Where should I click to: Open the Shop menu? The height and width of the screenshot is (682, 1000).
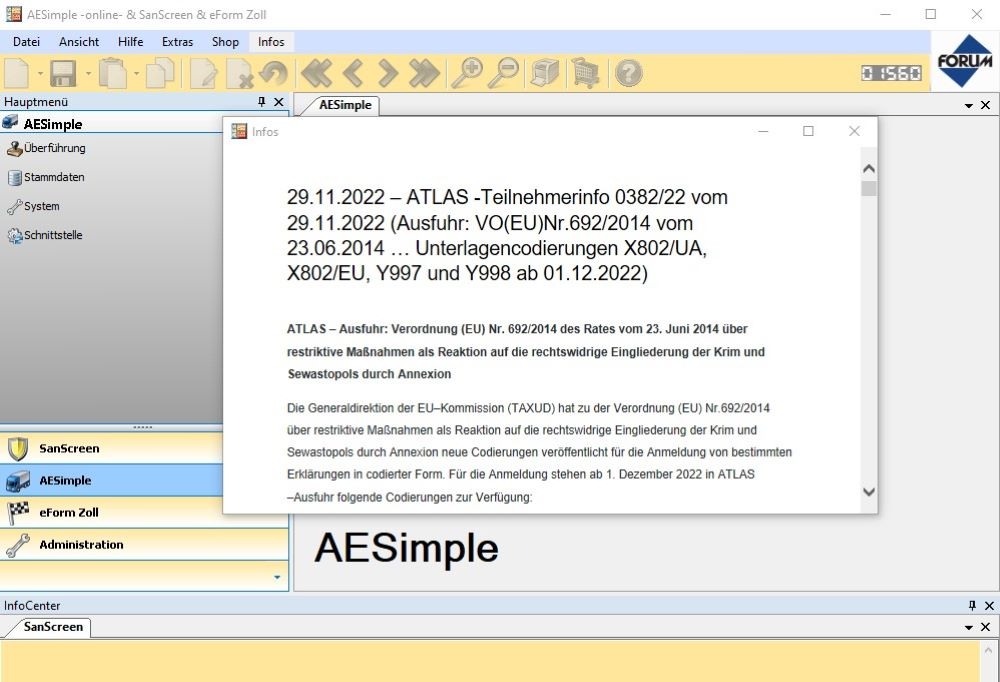[x=225, y=41]
